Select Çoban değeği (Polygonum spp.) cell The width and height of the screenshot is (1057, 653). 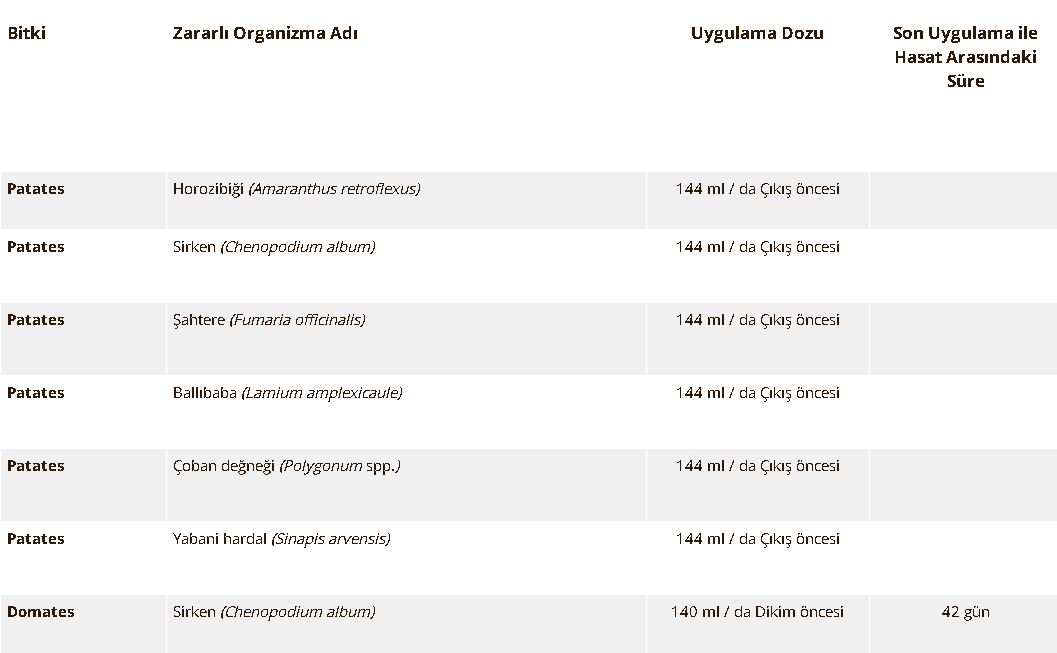[x=286, y=466]
